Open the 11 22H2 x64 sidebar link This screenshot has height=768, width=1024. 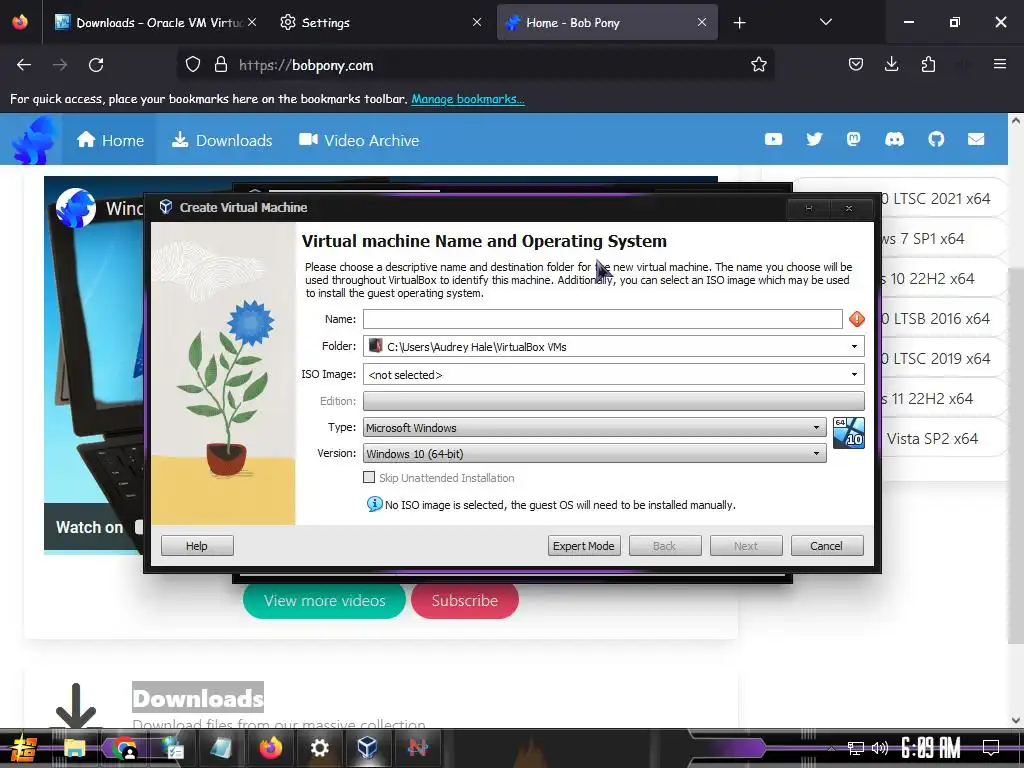(x=927, y=399)
